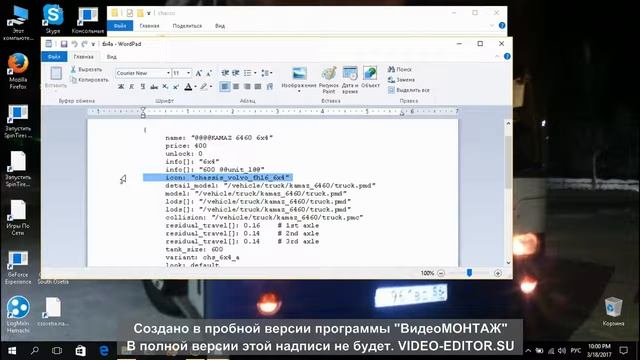Click the WordPad vertical scrollbar thumb
This screenshot has height=360, width=640.
click(508, 161)
